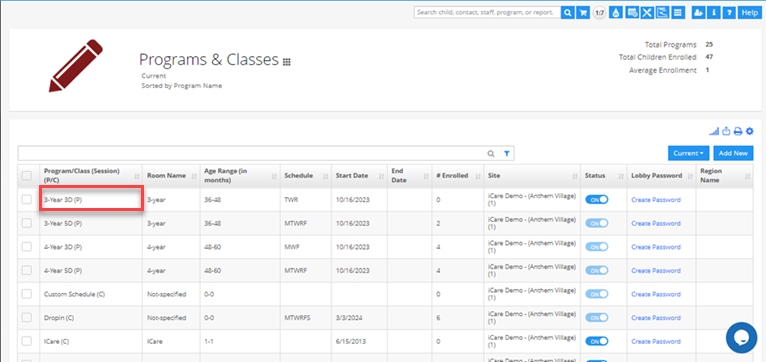Click the Help button in top bar

tap(749, 13)
